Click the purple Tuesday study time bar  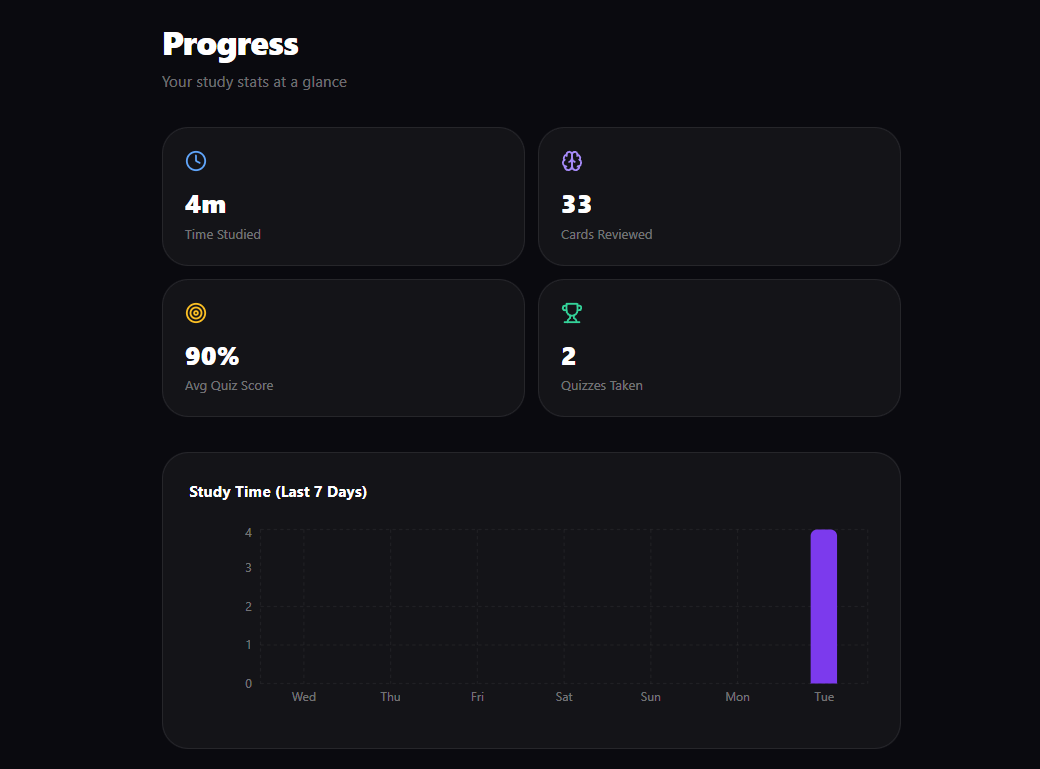(x=823, y=606)
